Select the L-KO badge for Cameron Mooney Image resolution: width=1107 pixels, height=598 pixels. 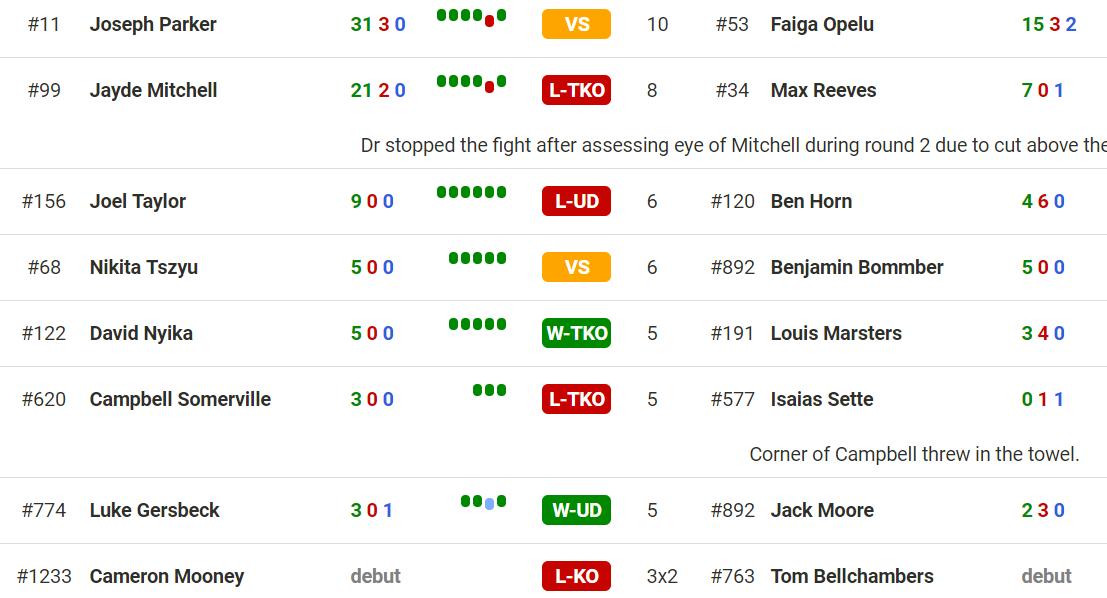click(x=576, y=576)
